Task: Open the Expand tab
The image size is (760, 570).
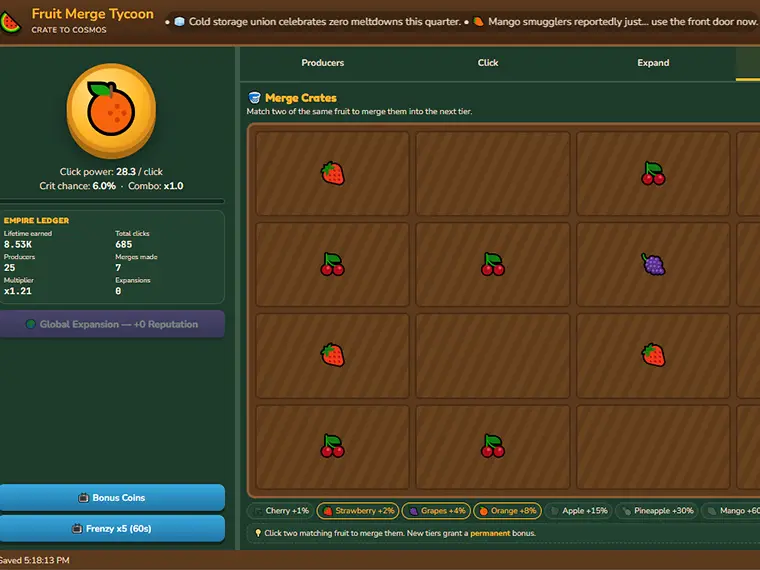Action: pyautogui.click(x=653, y=63)
